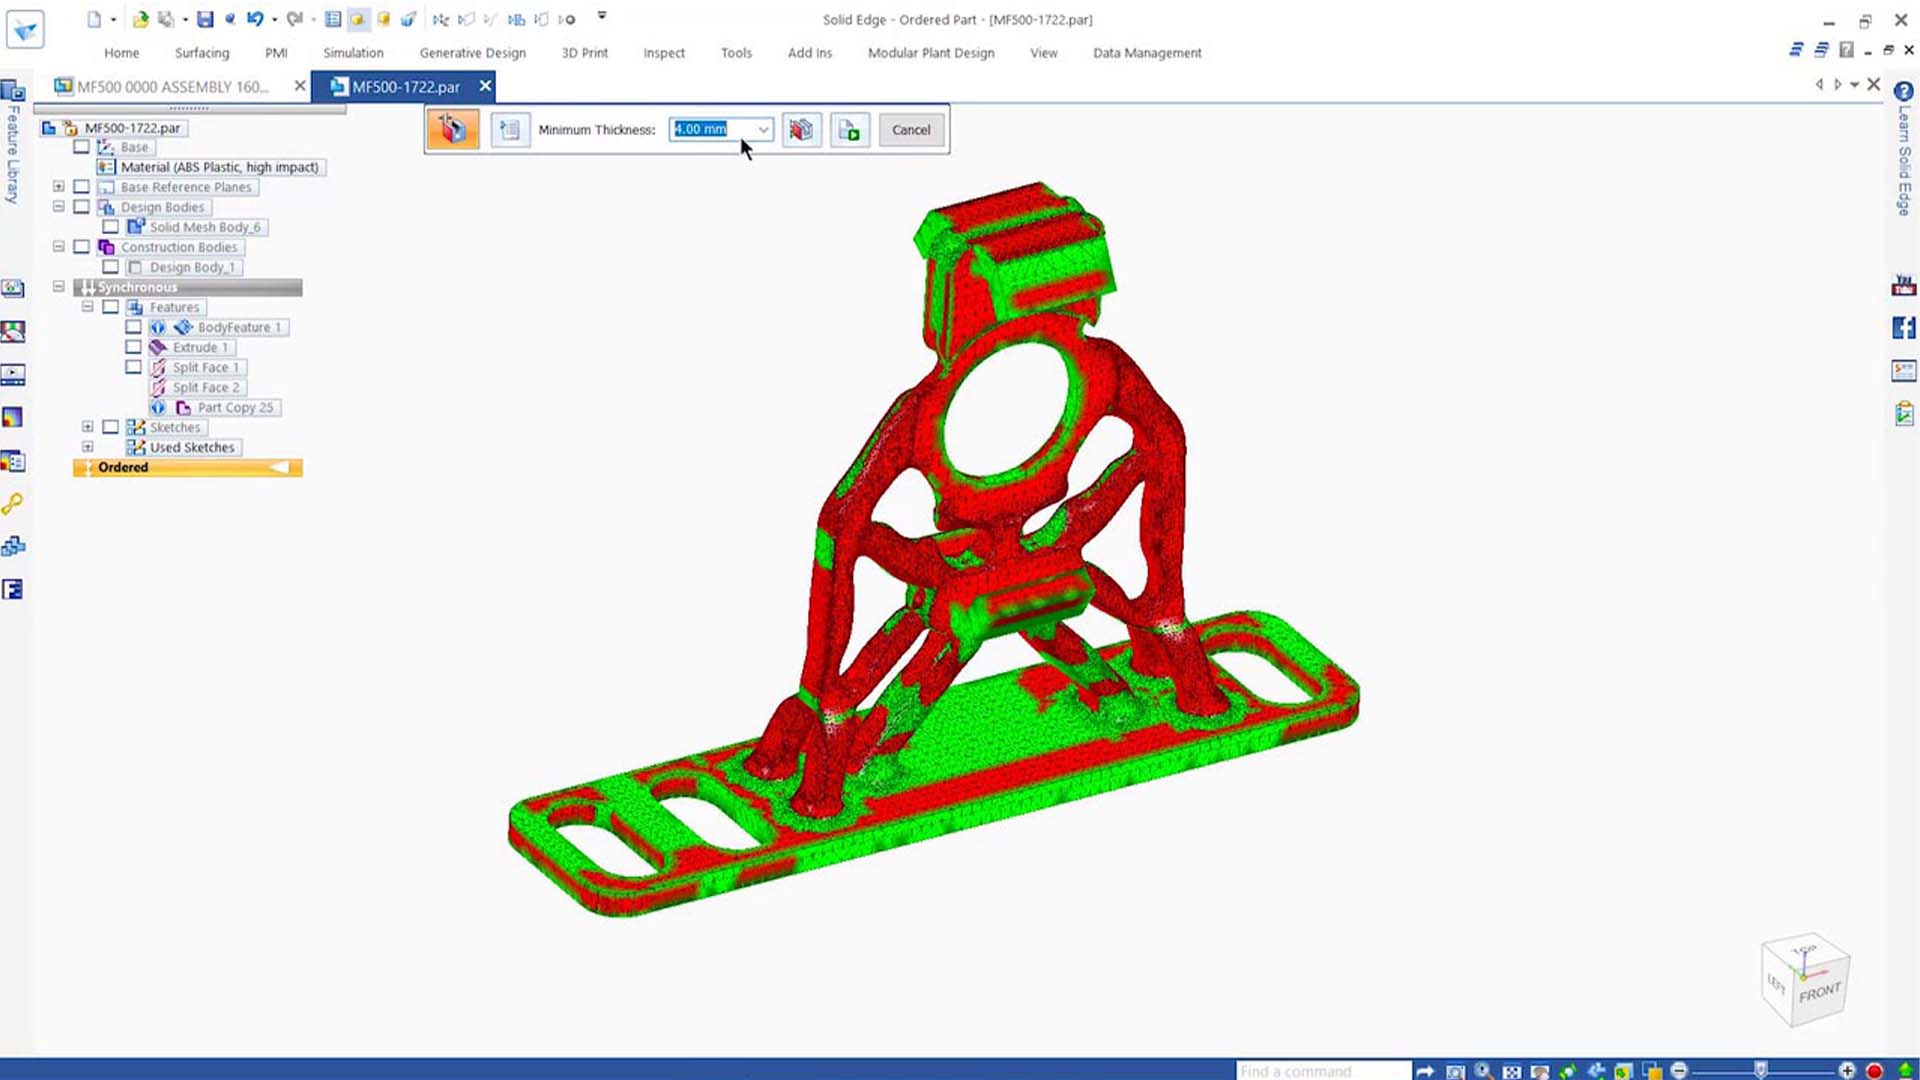Run the analysis with the green play icon
The image size is (1920, 1080).
(849, 130)
